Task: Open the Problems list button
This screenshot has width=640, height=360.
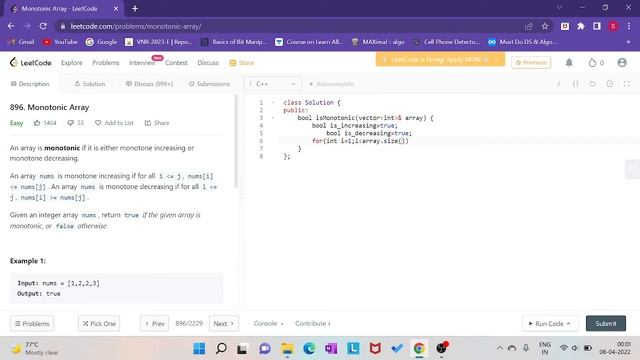Action: tap(32, 323)
